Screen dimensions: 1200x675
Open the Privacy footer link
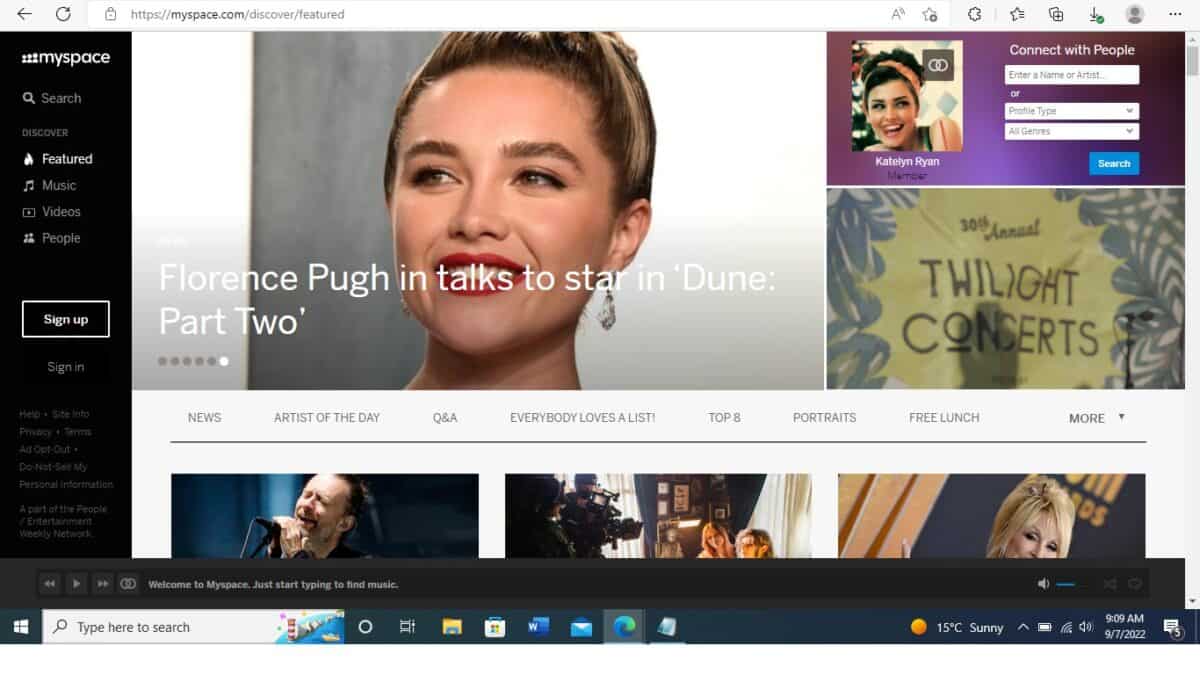[x=35, y=432]
